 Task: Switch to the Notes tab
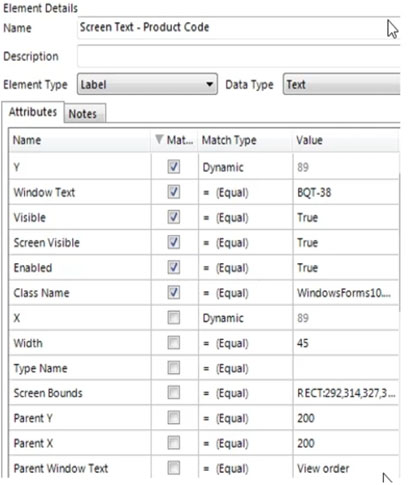coord(85,114)
